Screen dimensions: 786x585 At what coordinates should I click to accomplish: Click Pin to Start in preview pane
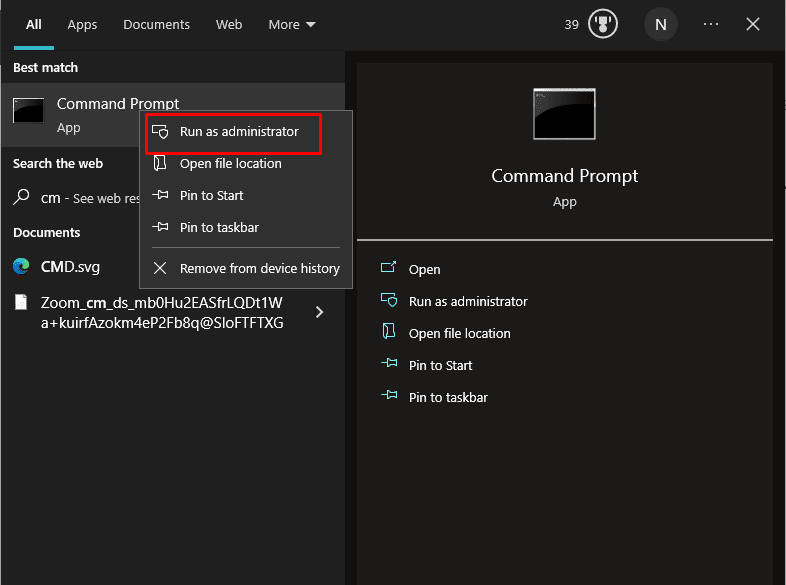tap(441, 365)
